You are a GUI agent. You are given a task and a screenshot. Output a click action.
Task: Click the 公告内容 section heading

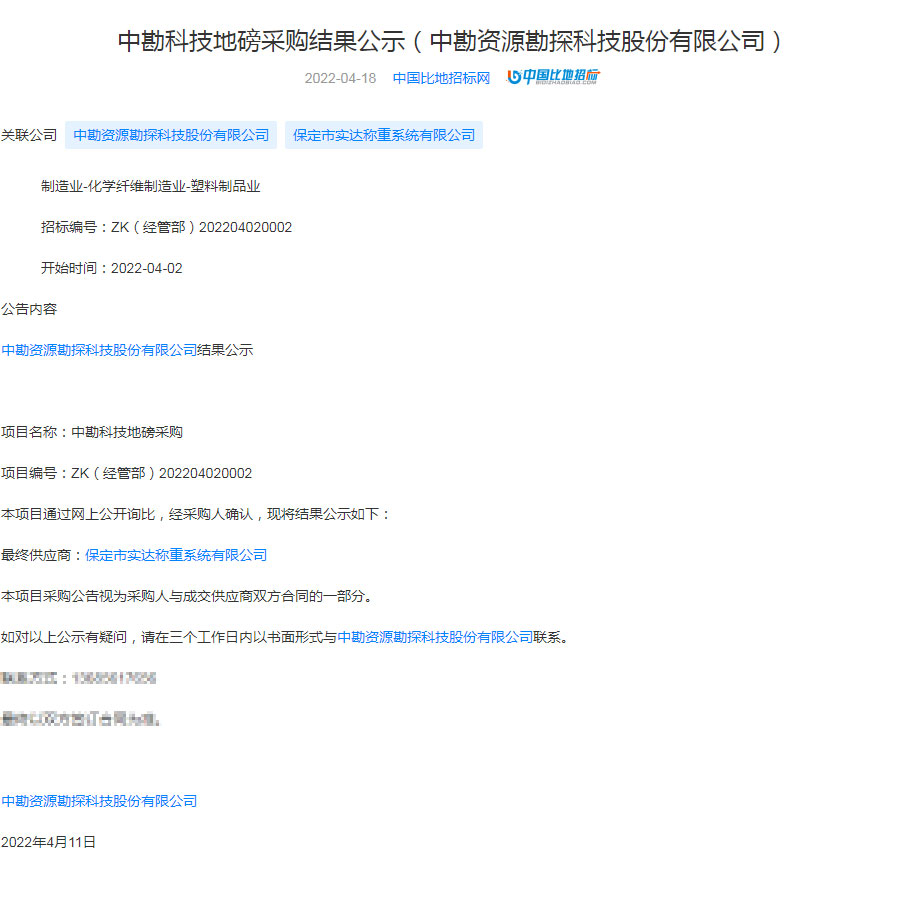click(x=29, y=309)
